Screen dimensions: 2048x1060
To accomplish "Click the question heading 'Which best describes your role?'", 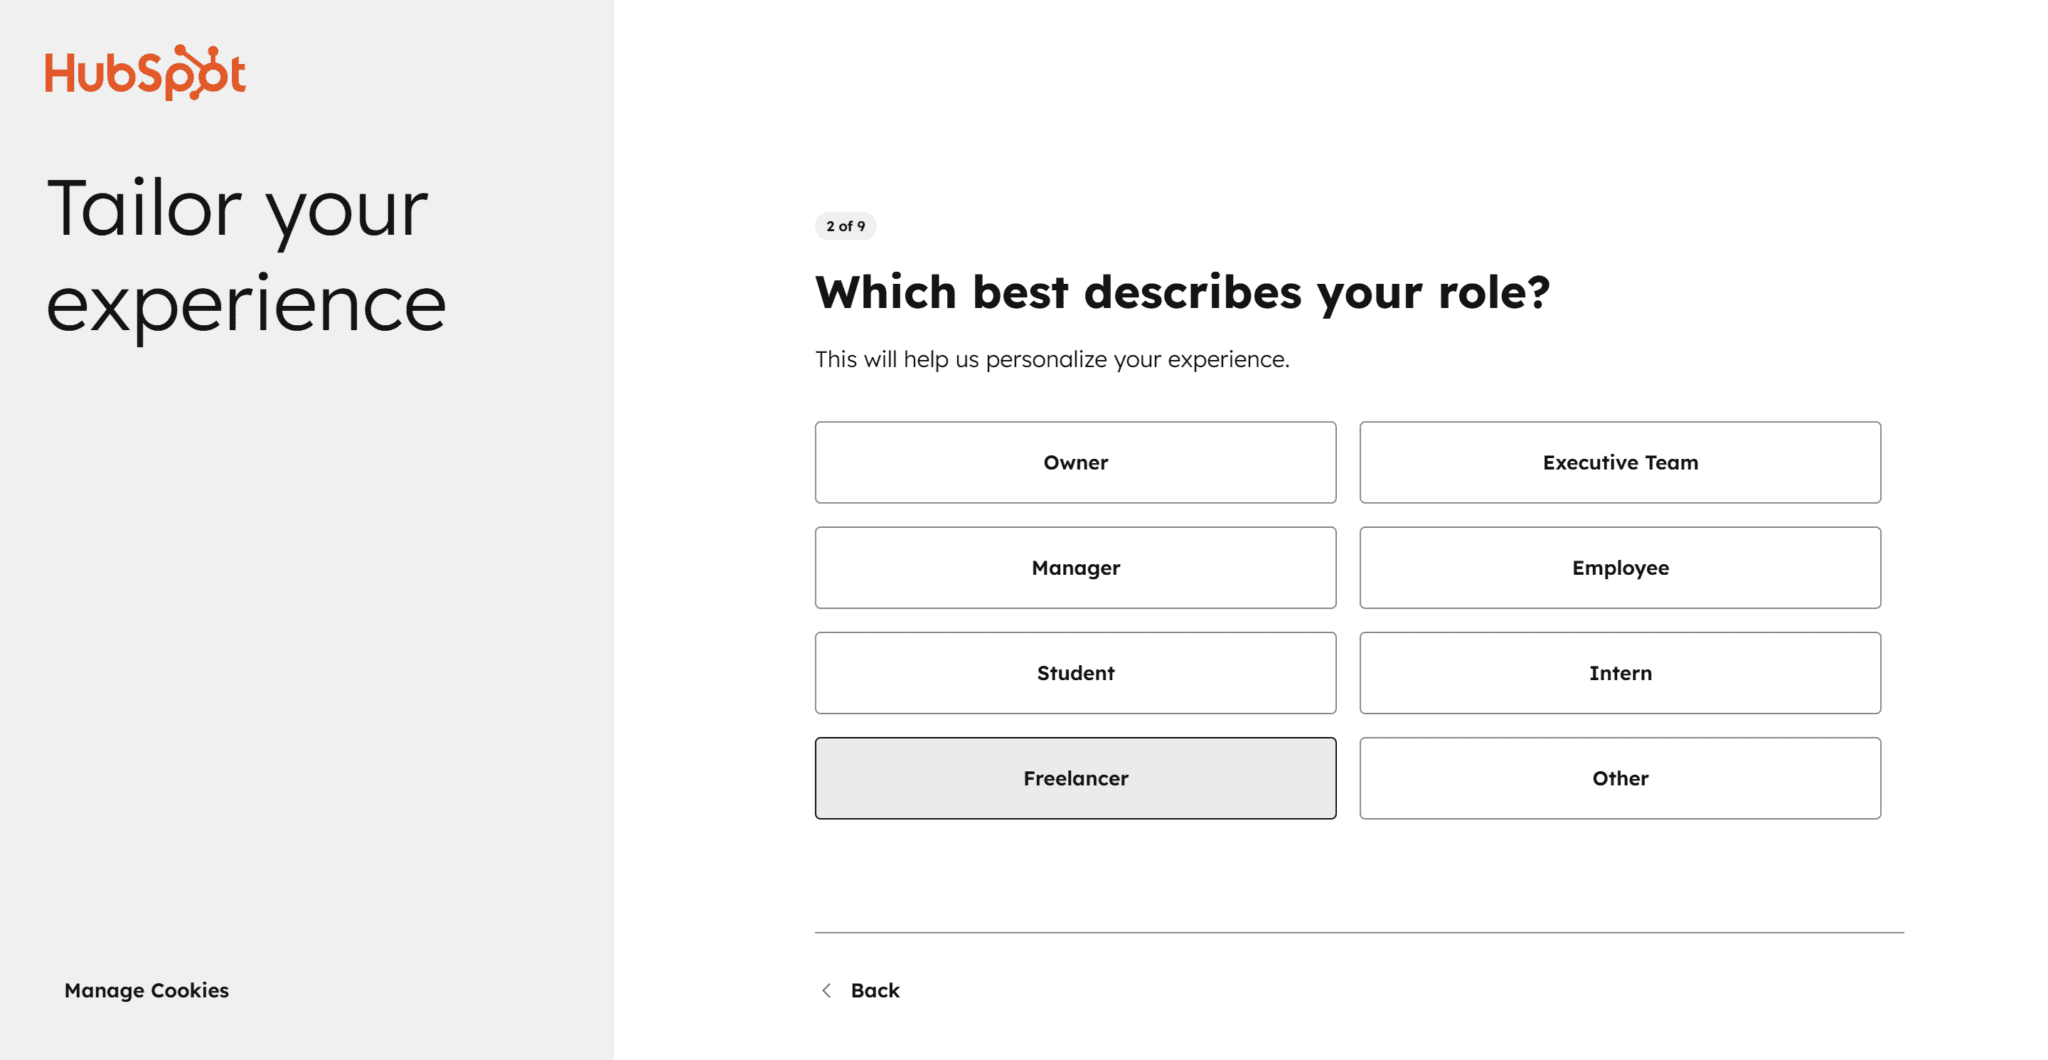I will pos(1183,292).
